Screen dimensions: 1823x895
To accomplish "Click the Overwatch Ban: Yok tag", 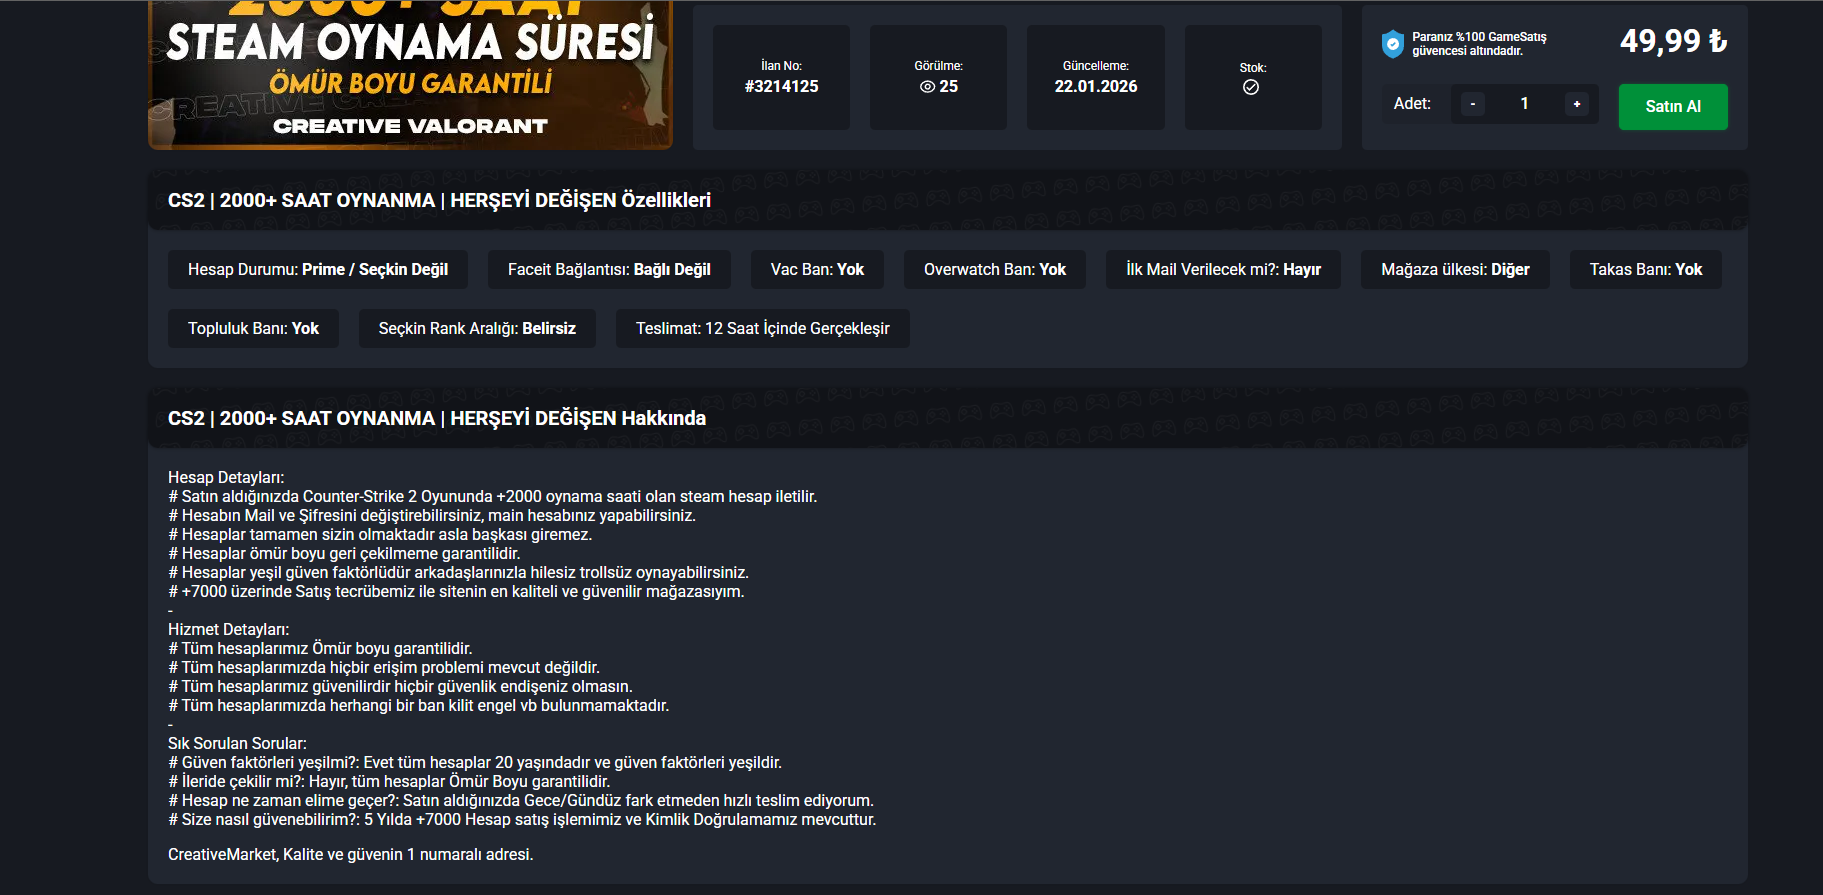I will click(995, 269).
